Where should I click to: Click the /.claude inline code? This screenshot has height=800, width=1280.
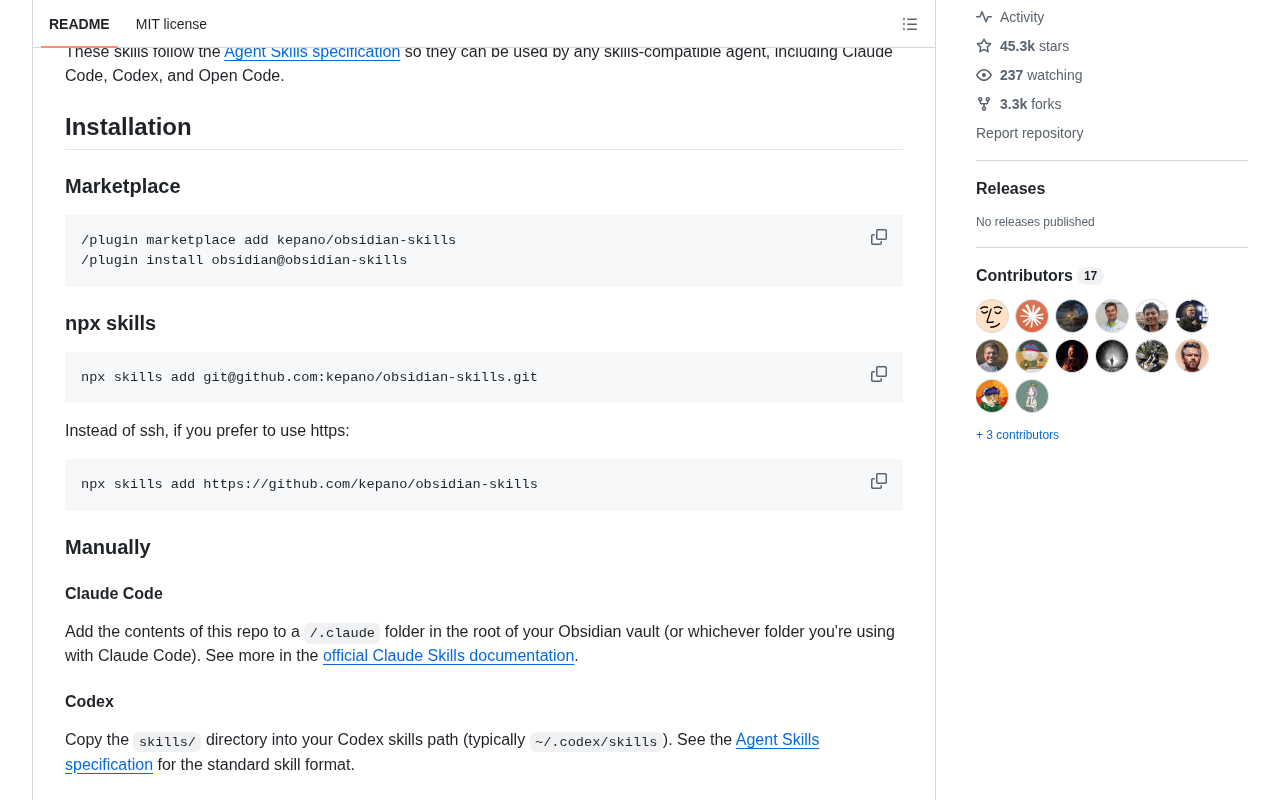coord(342,633)
